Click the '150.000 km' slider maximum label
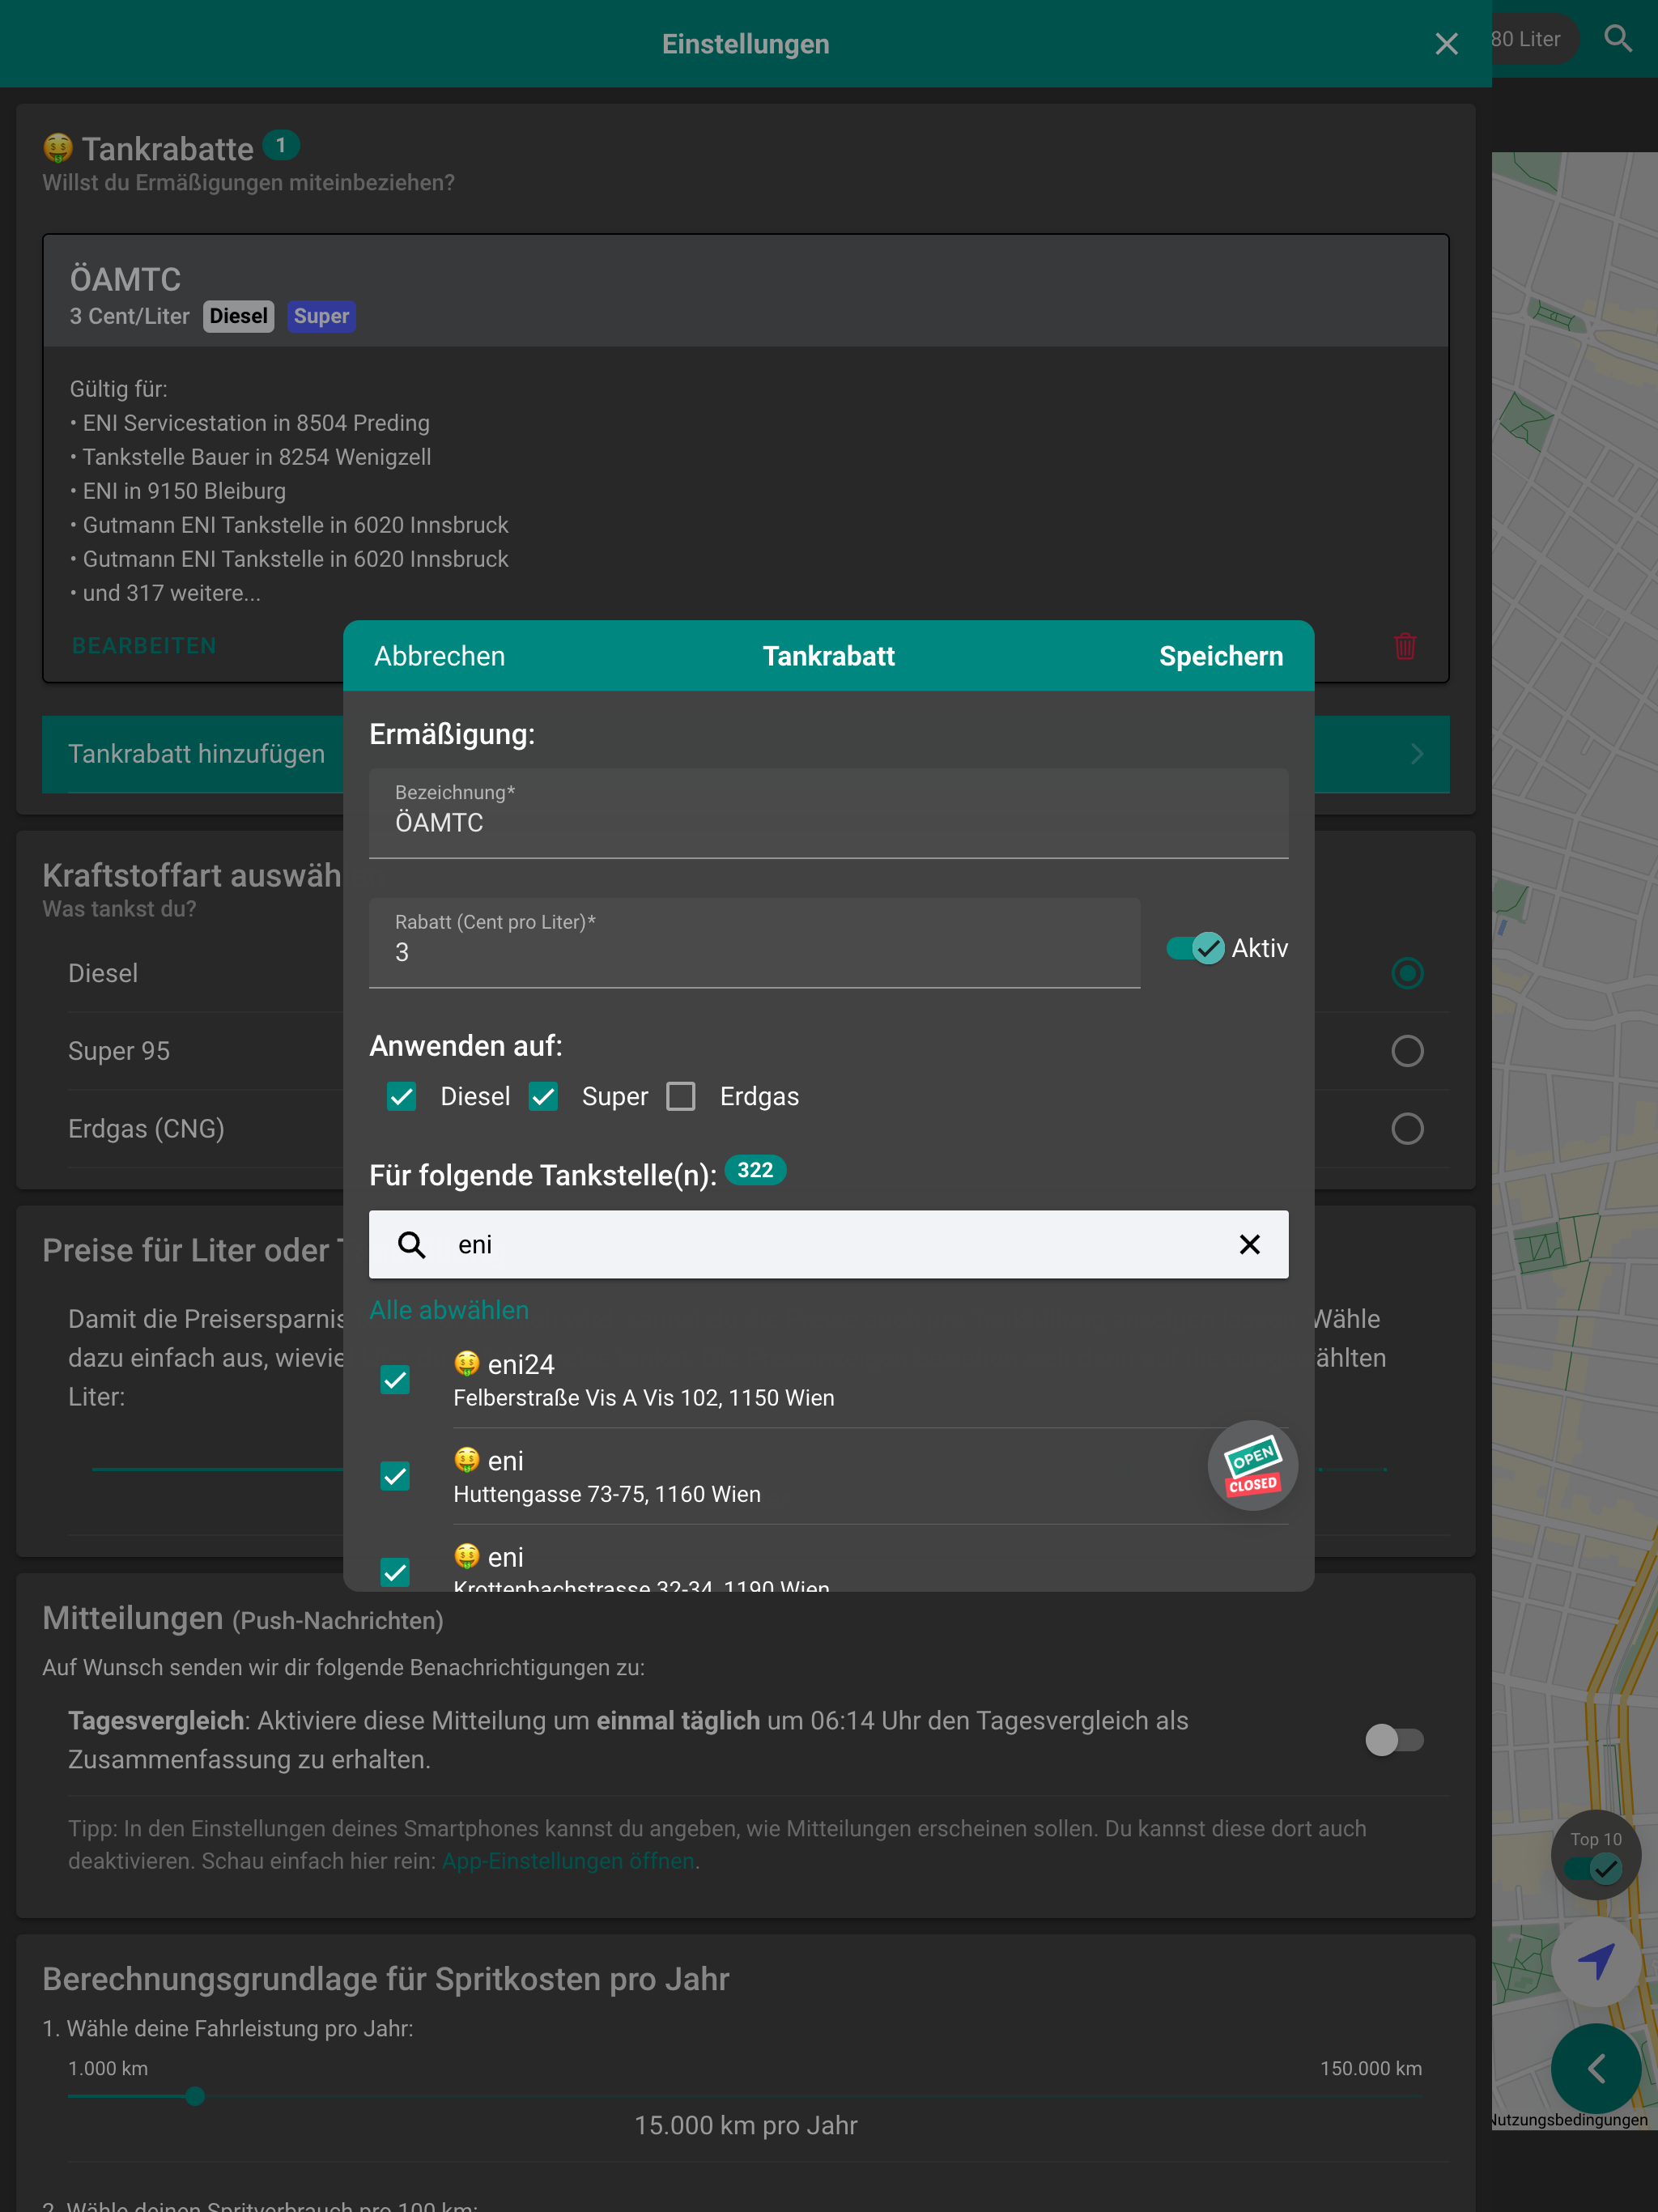Viewport: 1658px width, 2212px height. tap(1370, 2068)
